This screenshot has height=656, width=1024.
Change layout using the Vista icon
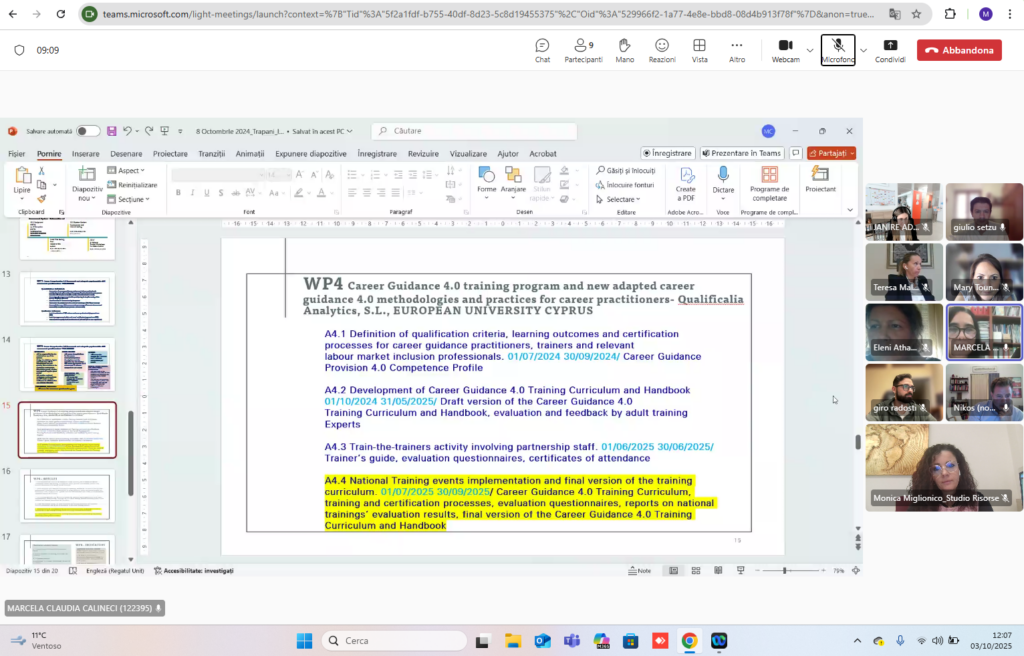(x=699, y=50)
